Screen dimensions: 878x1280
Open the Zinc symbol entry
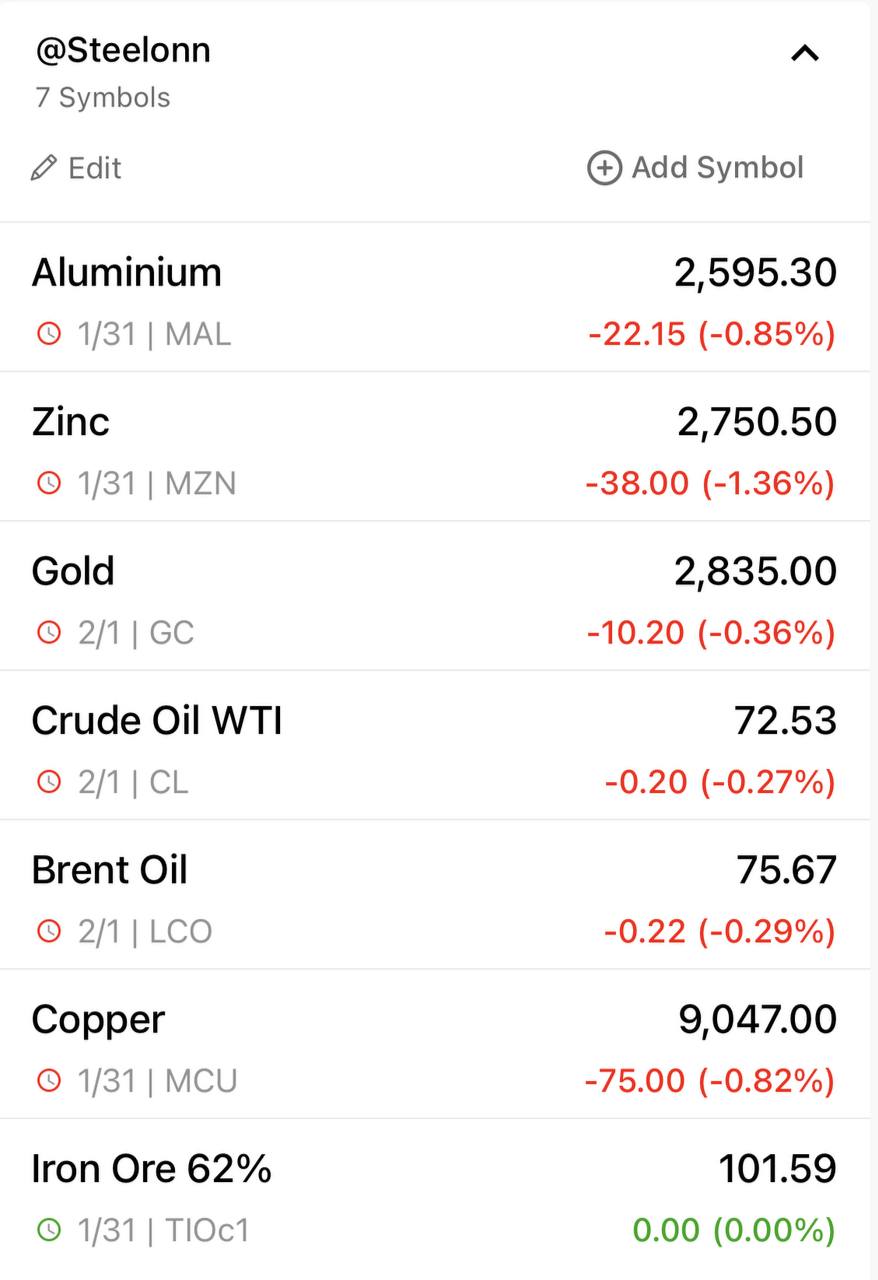435,447
